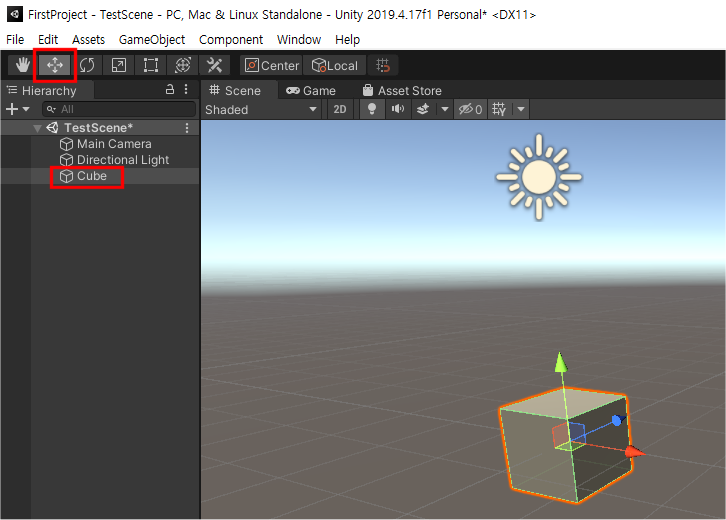This screenshot has height=520, width=726.
Task: Select the Hand tool
Action: tap(22, 65)
